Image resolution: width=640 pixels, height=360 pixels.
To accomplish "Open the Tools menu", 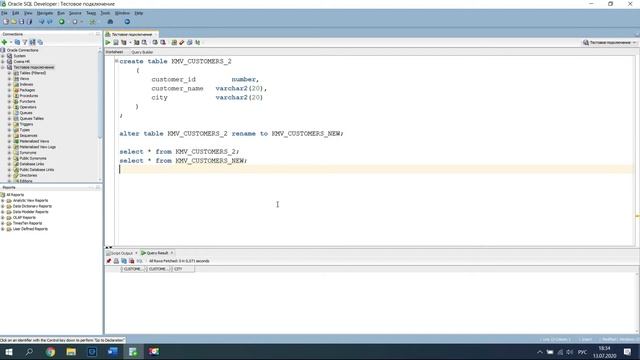I will 105,13.
